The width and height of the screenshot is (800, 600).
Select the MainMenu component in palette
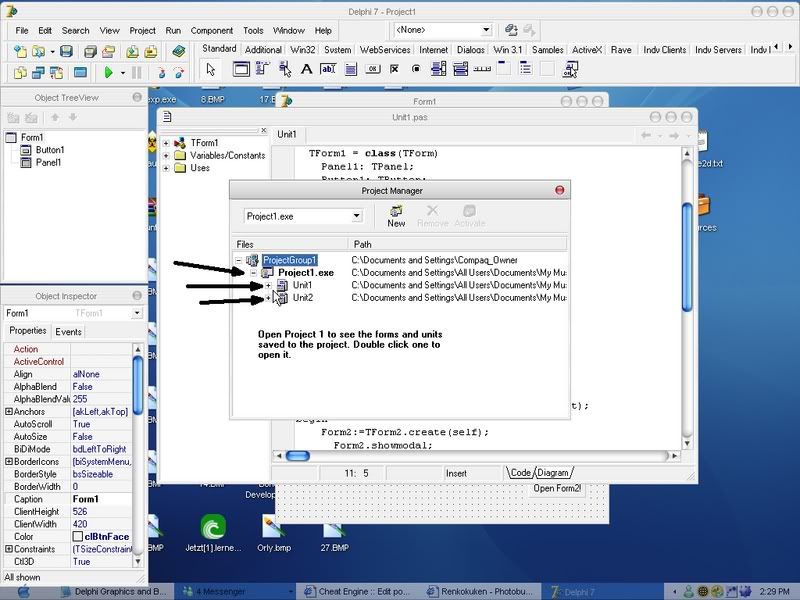[x=262, y=69]
